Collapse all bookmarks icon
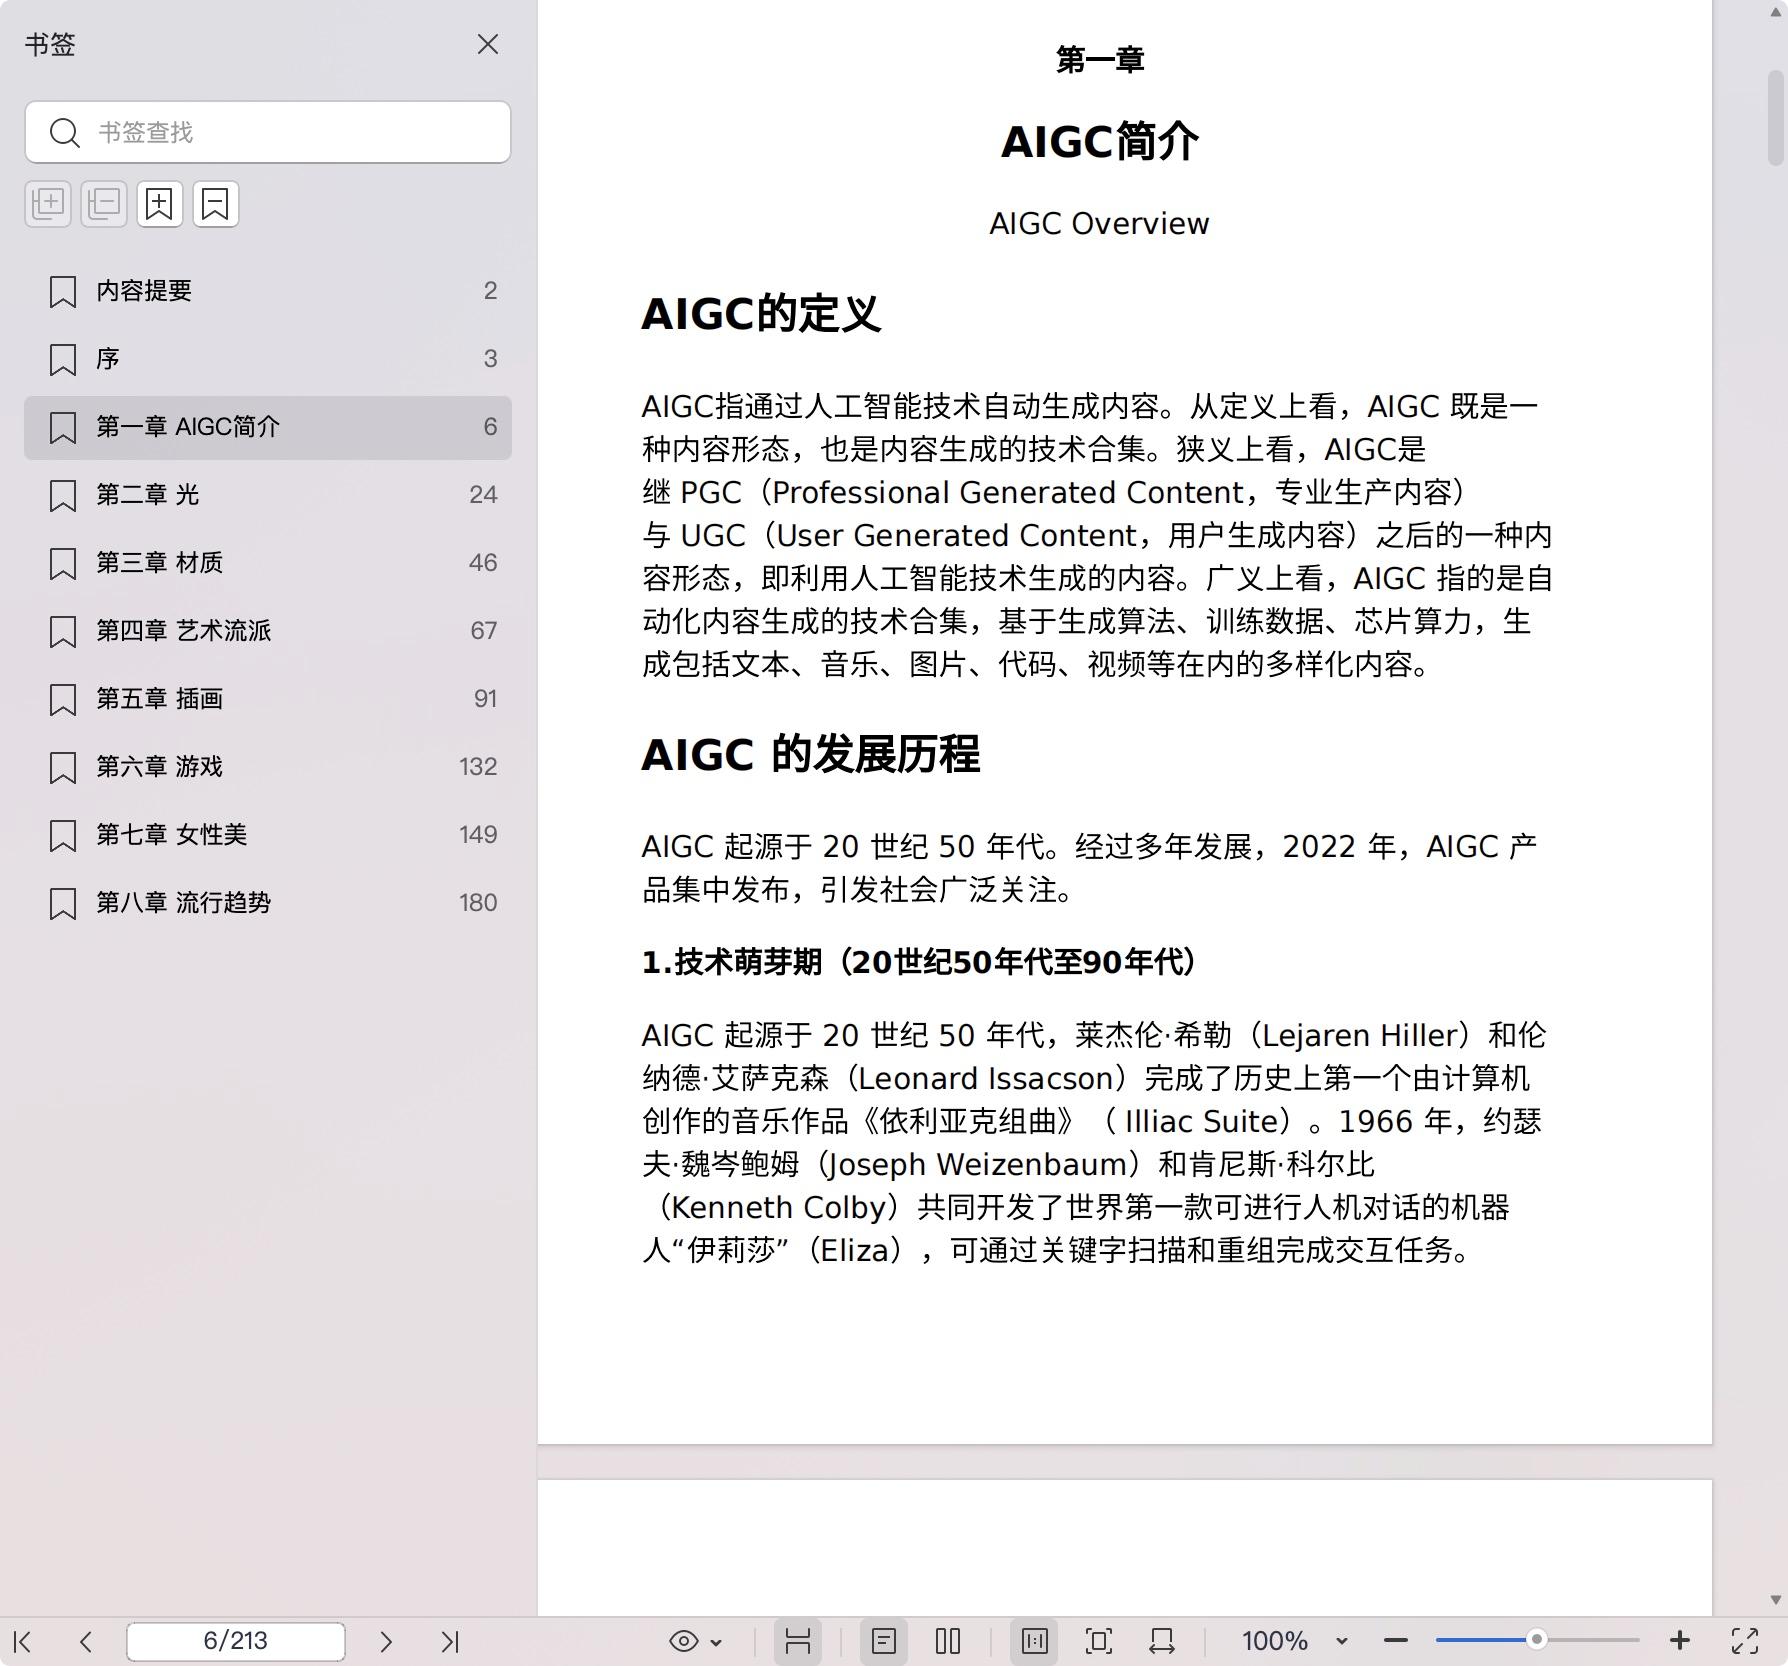The image size is (1788, 1666). tap(104, 204)
